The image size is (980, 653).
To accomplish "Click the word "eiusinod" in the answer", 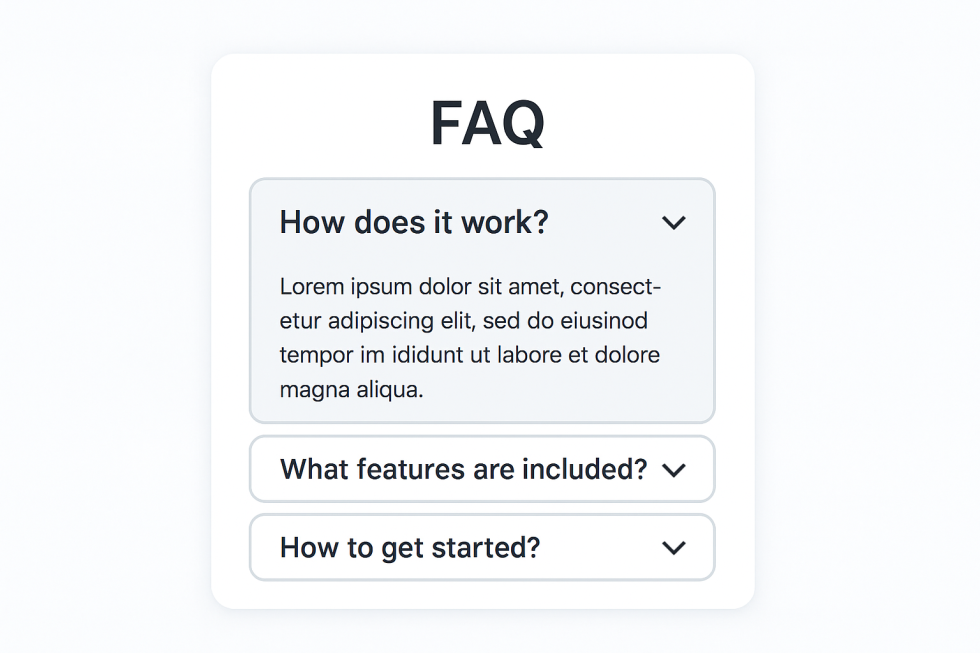I will 603,321.
